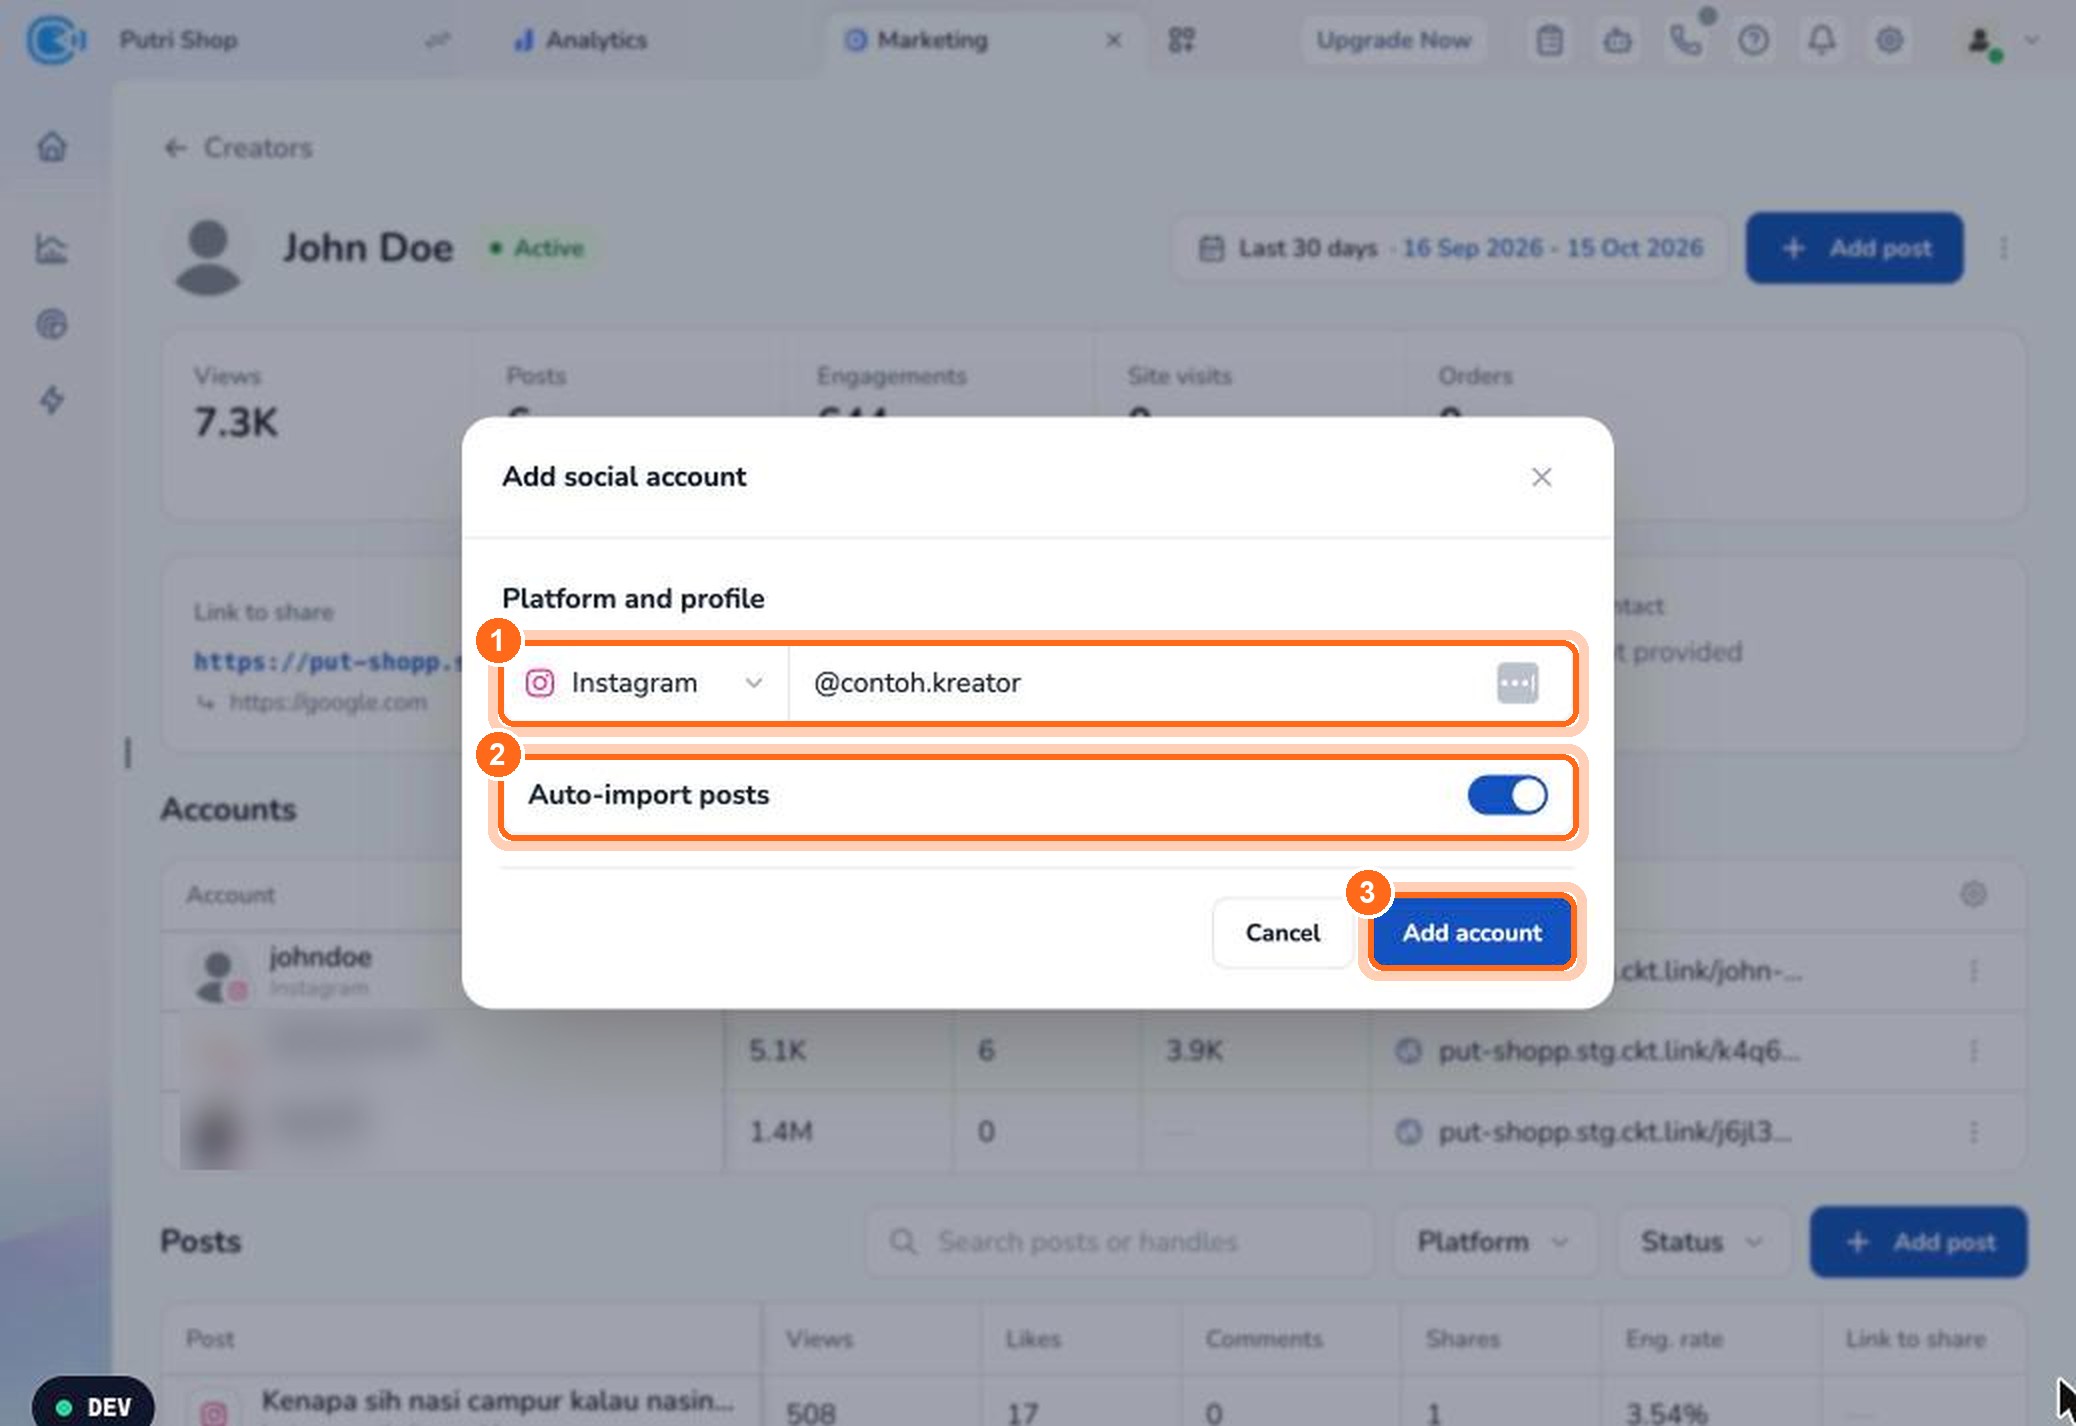Click the Cancel button
2076x1426 pixels.
pyautogui.click(x=1283, y=932)
